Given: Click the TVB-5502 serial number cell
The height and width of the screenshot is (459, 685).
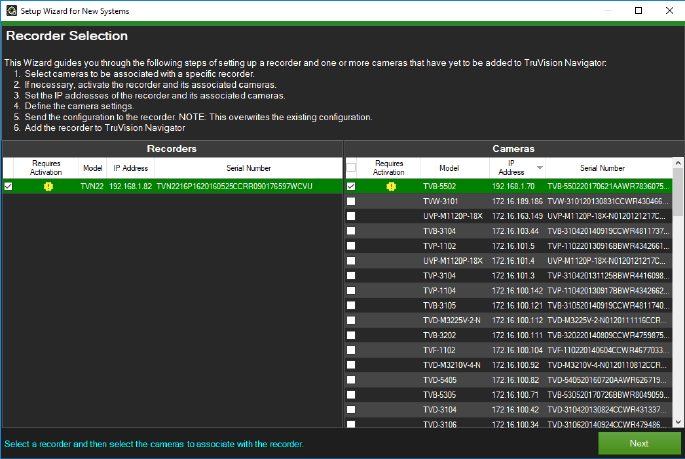Looking at the screenshot, I should click(608, 186).
